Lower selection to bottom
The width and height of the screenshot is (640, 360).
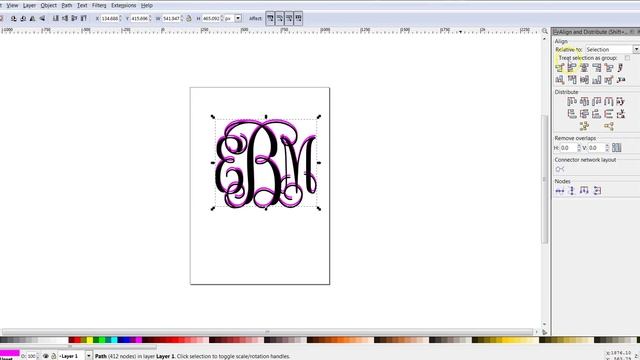click(x=56, y=18)
